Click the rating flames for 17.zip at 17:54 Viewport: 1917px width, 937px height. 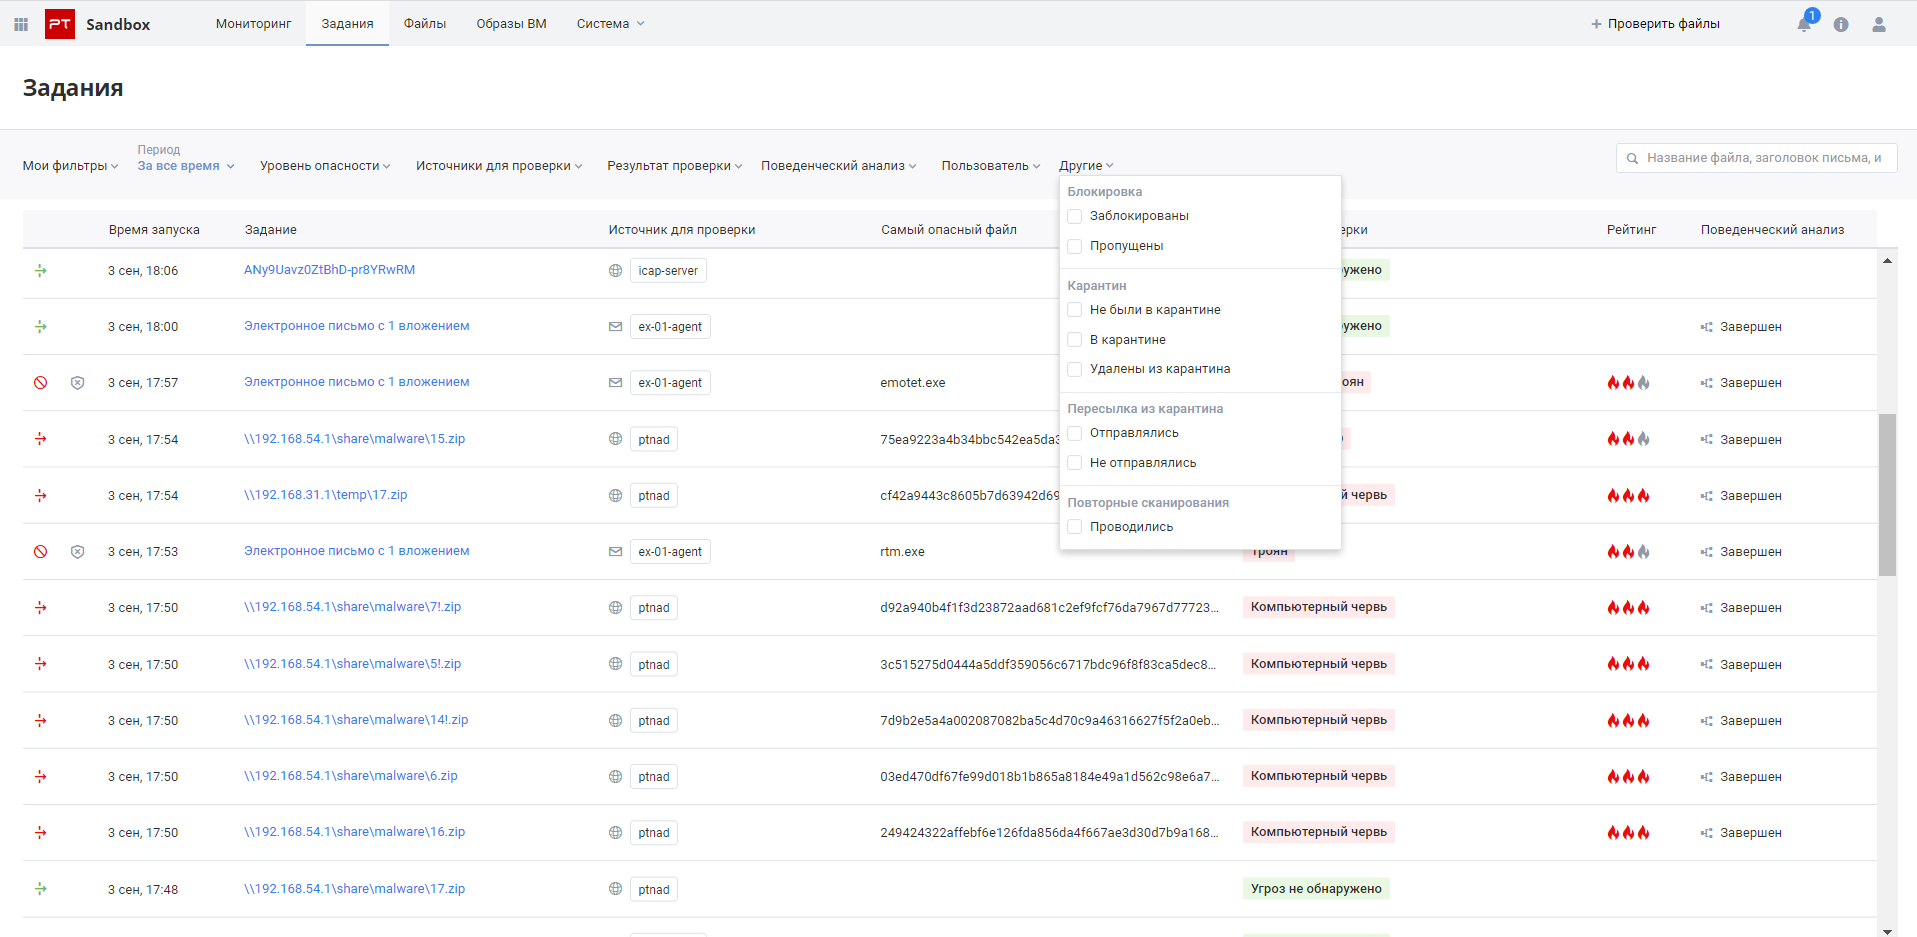[1628, 496]
